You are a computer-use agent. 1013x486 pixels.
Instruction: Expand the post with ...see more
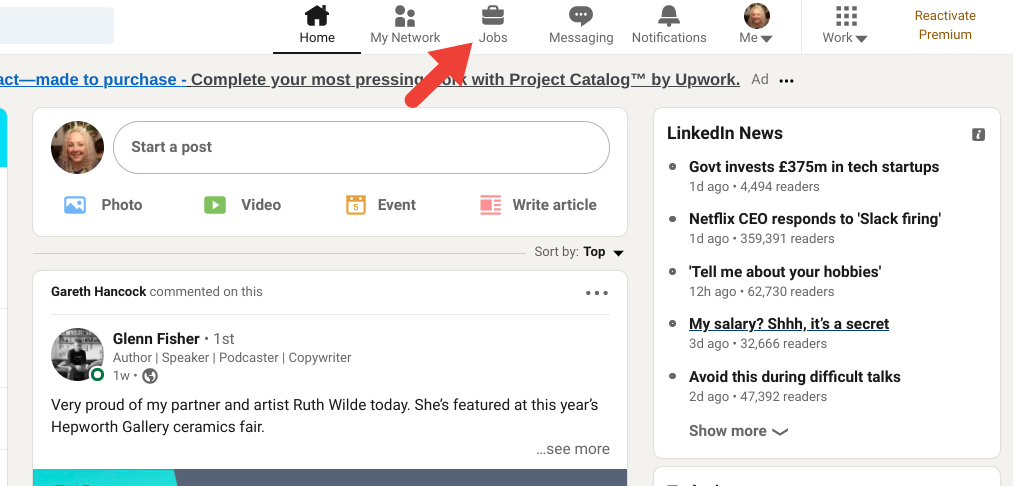coord(572,449)
